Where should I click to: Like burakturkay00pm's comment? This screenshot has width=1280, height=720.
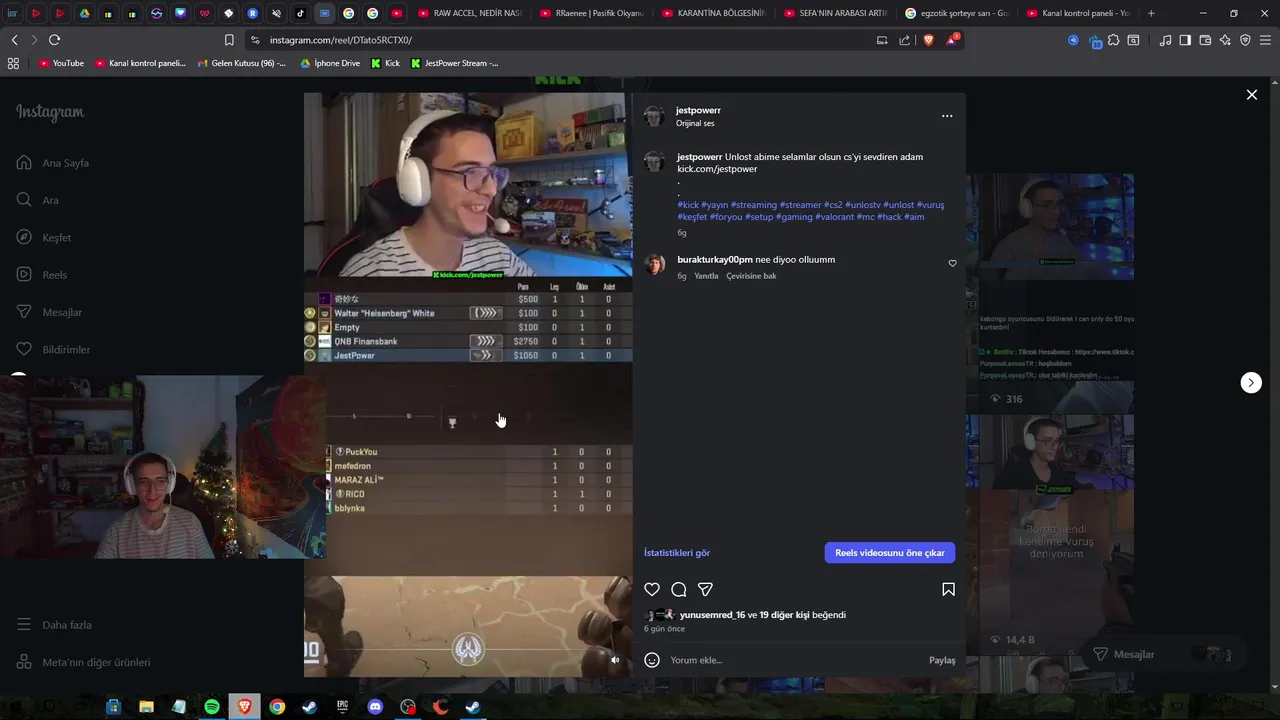[952, 264]
